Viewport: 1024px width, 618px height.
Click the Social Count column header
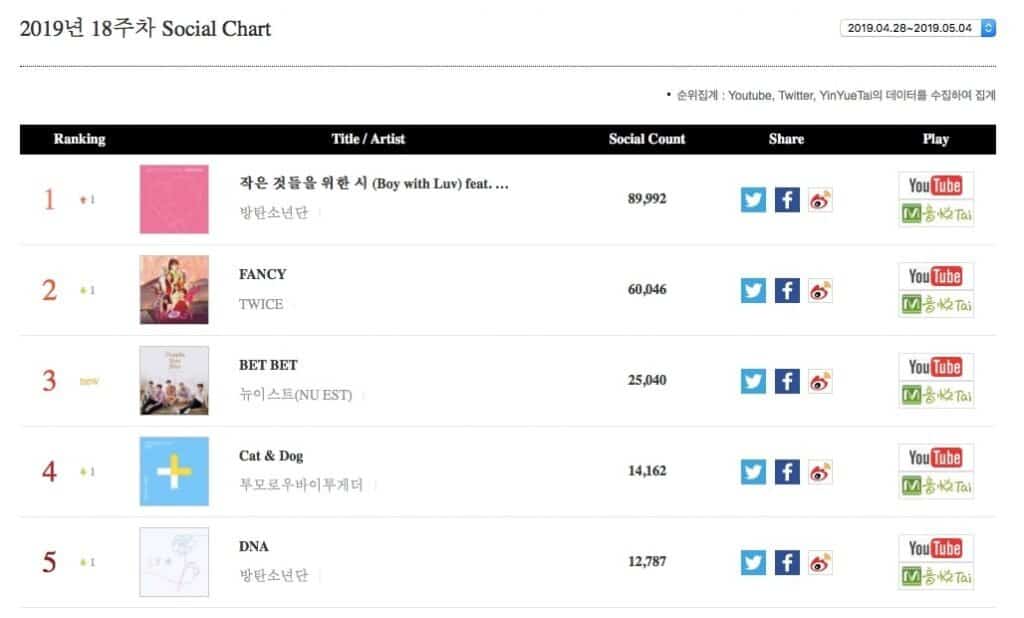(646, 139)
